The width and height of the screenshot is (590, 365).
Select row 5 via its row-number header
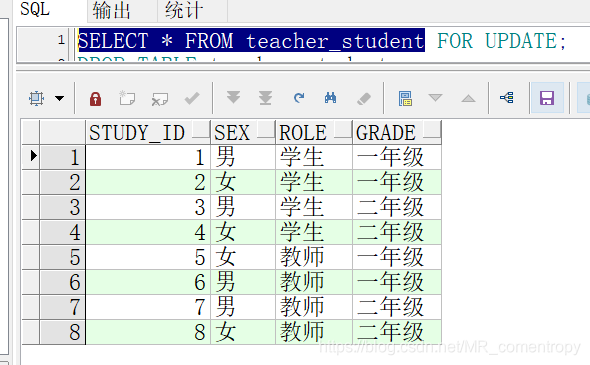62,257
